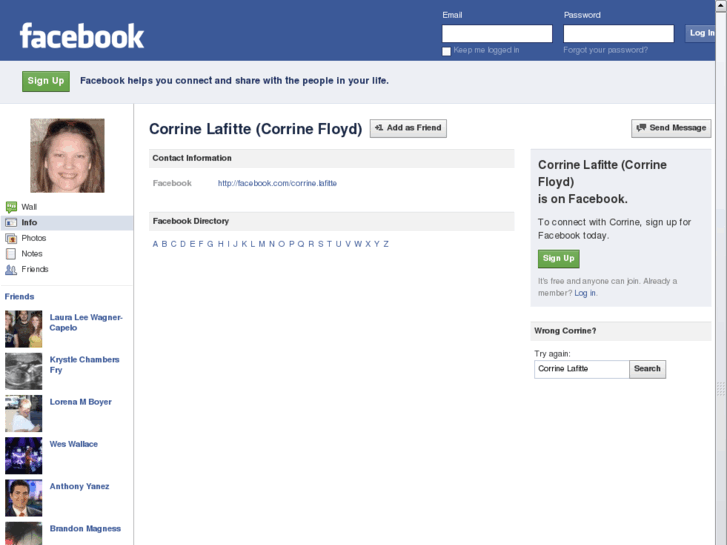The image size is (727, 545).
Task: Click Search button under Wrong Corrine
Action: click(x=647, y=369)
